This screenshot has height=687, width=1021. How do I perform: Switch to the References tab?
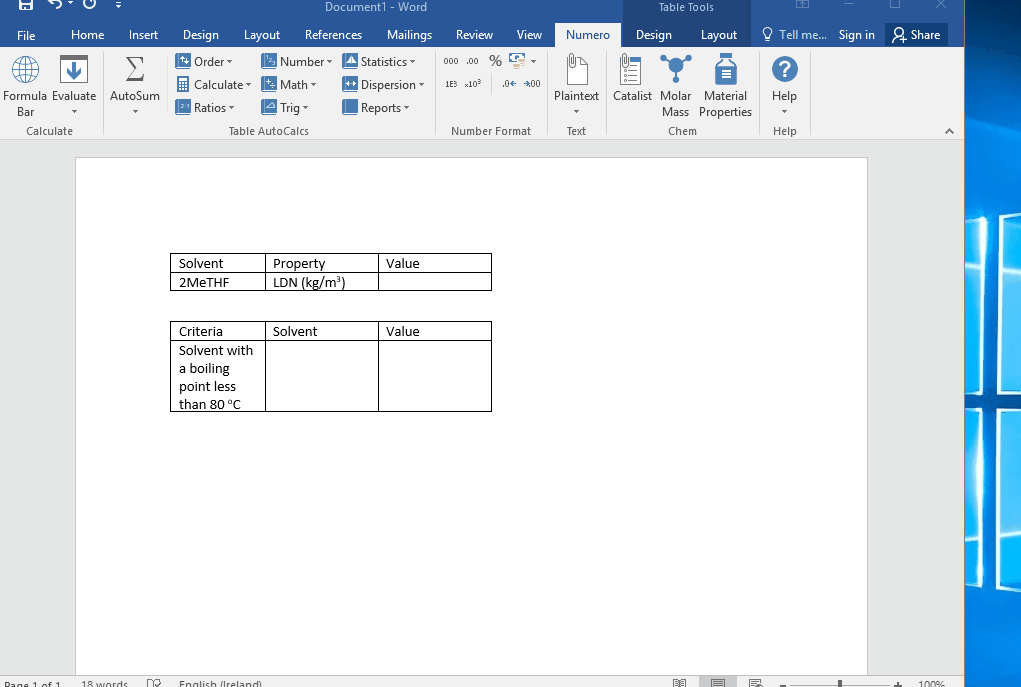tap(333, 35)
